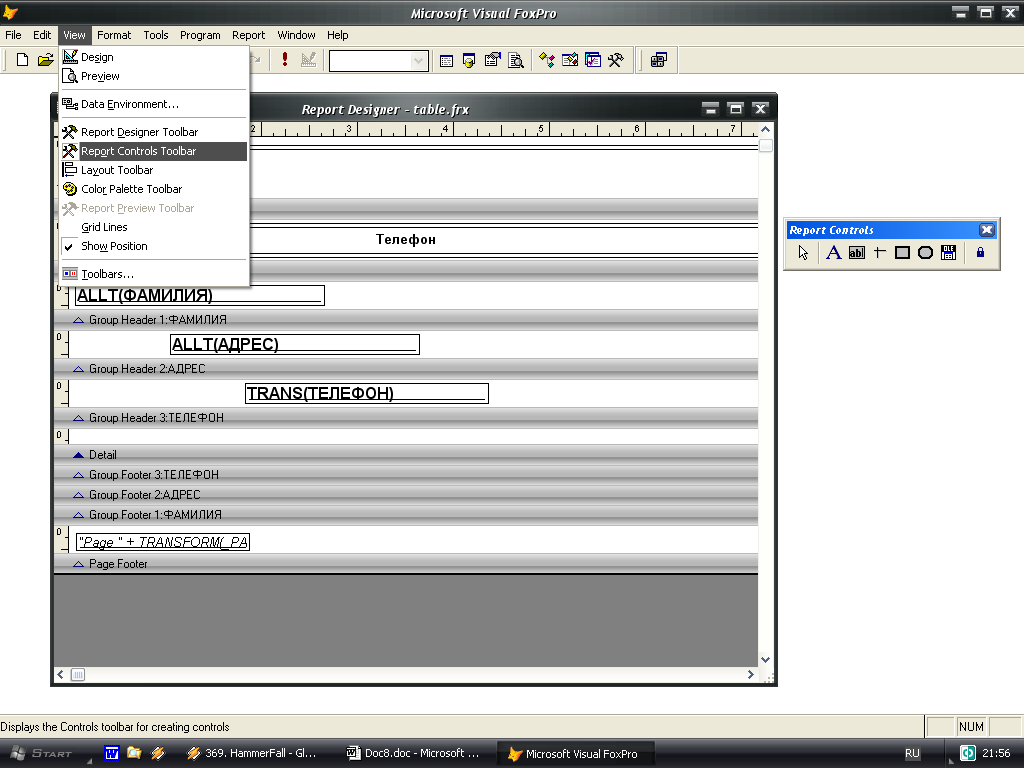Toggle Grid Lines in View menu

pyautogui.click(x=154, y=227)
